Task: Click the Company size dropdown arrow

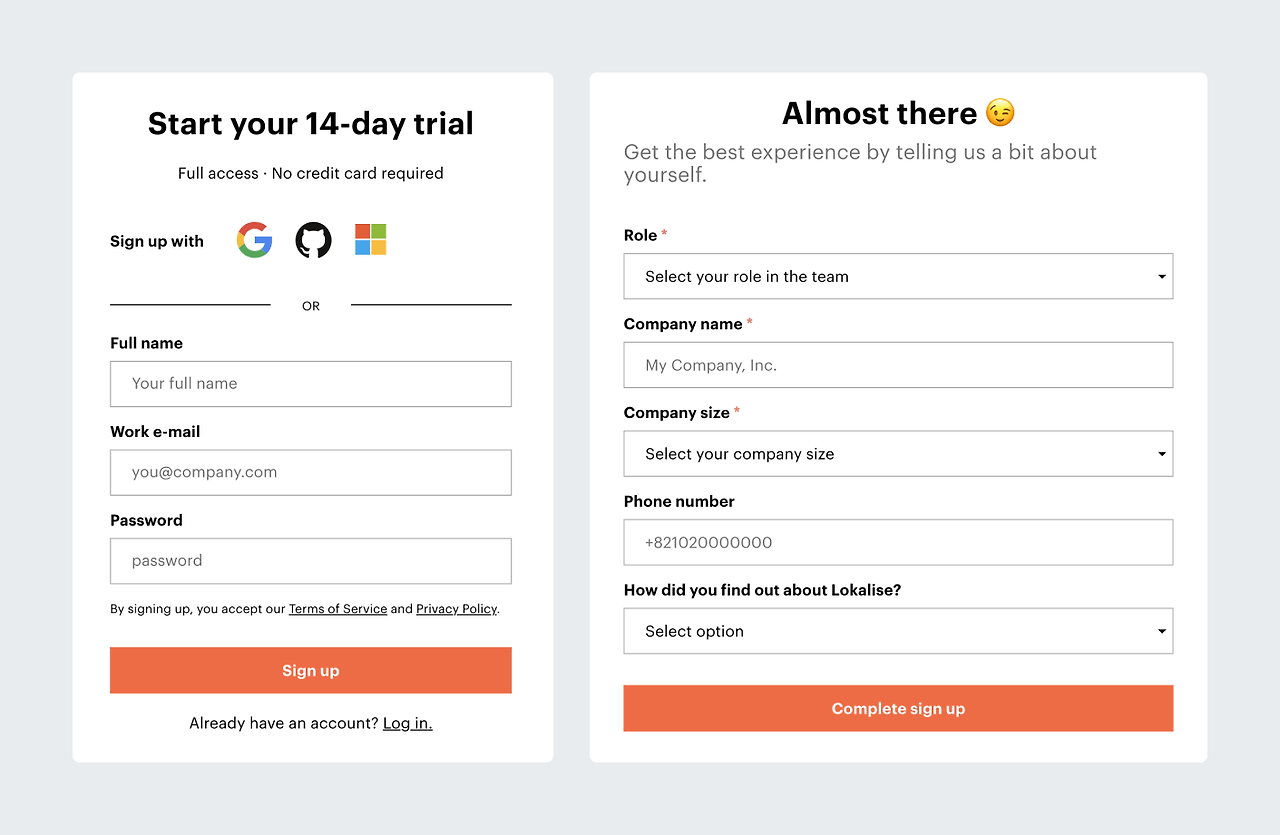Action: tap(1162, 454)
